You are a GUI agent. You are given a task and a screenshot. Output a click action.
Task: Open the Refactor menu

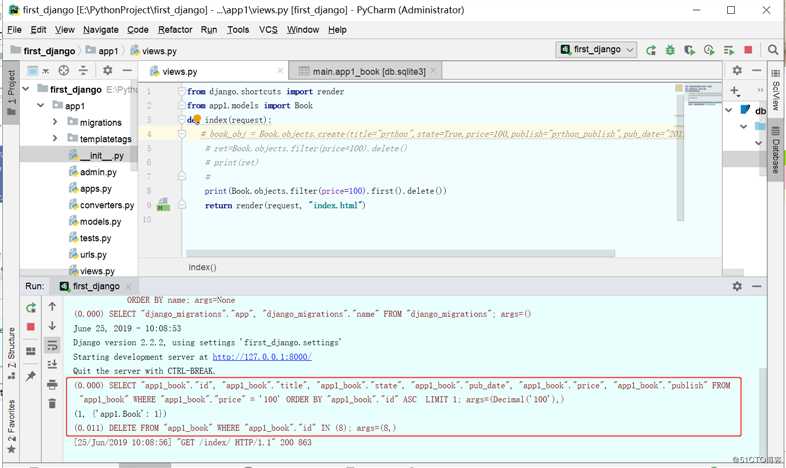point(175,30)
